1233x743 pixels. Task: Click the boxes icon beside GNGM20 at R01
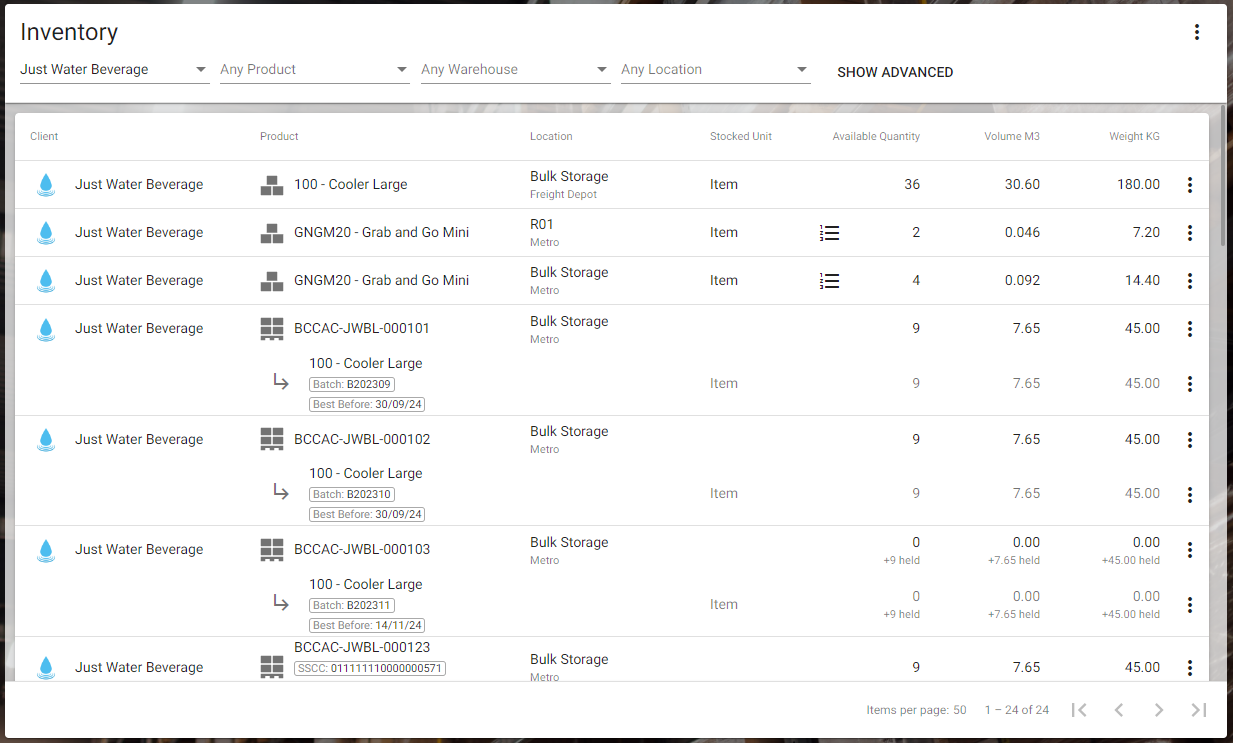[x=272, y=233]
